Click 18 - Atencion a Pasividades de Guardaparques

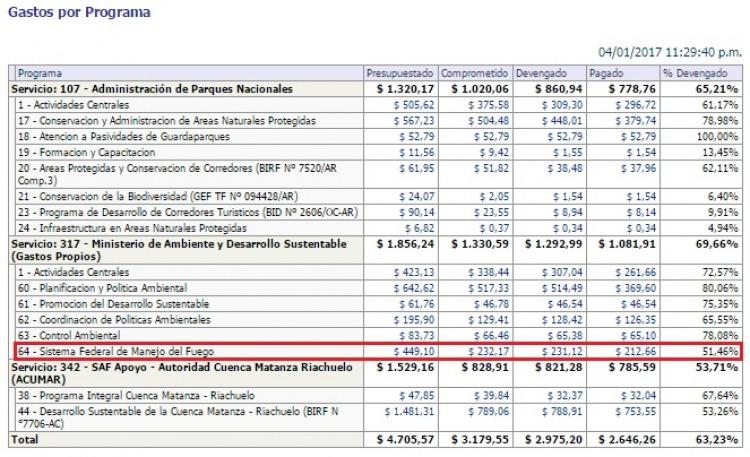(x=124, y=136)
